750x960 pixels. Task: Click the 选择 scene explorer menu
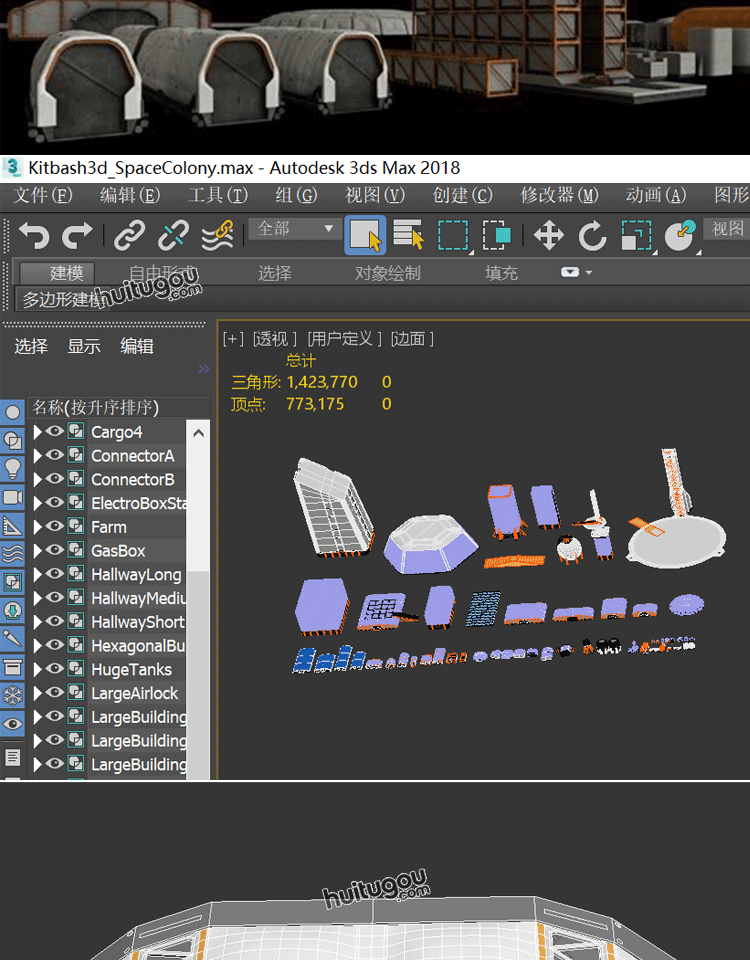[x=31, y=347]
